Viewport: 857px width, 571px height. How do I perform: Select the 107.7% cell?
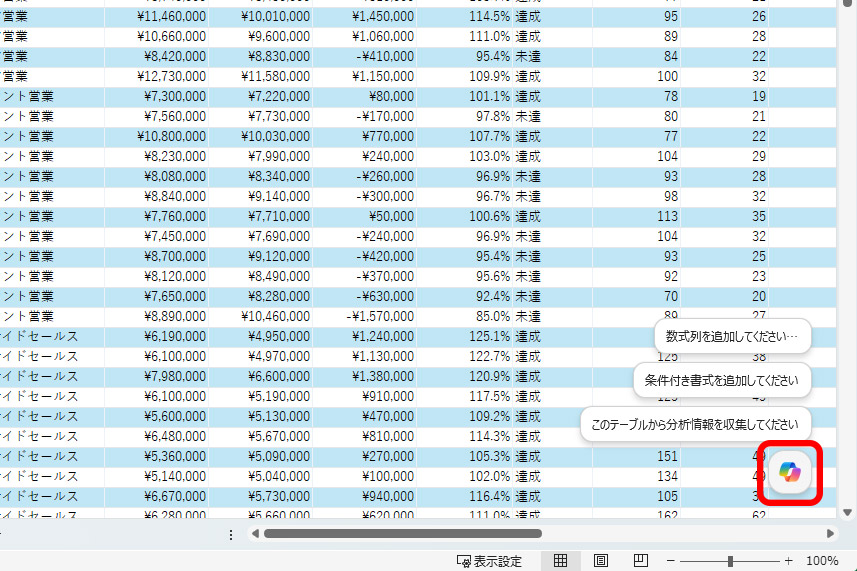point(465,137)
